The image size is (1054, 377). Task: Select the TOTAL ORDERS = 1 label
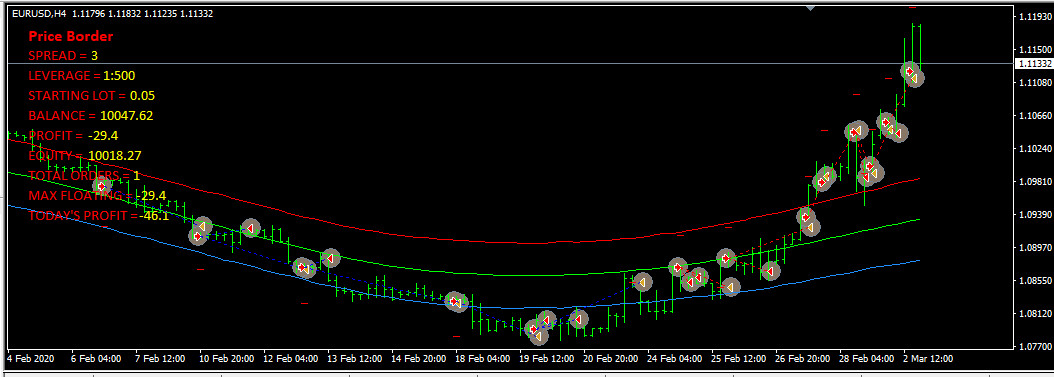click(x=84, y=175)
